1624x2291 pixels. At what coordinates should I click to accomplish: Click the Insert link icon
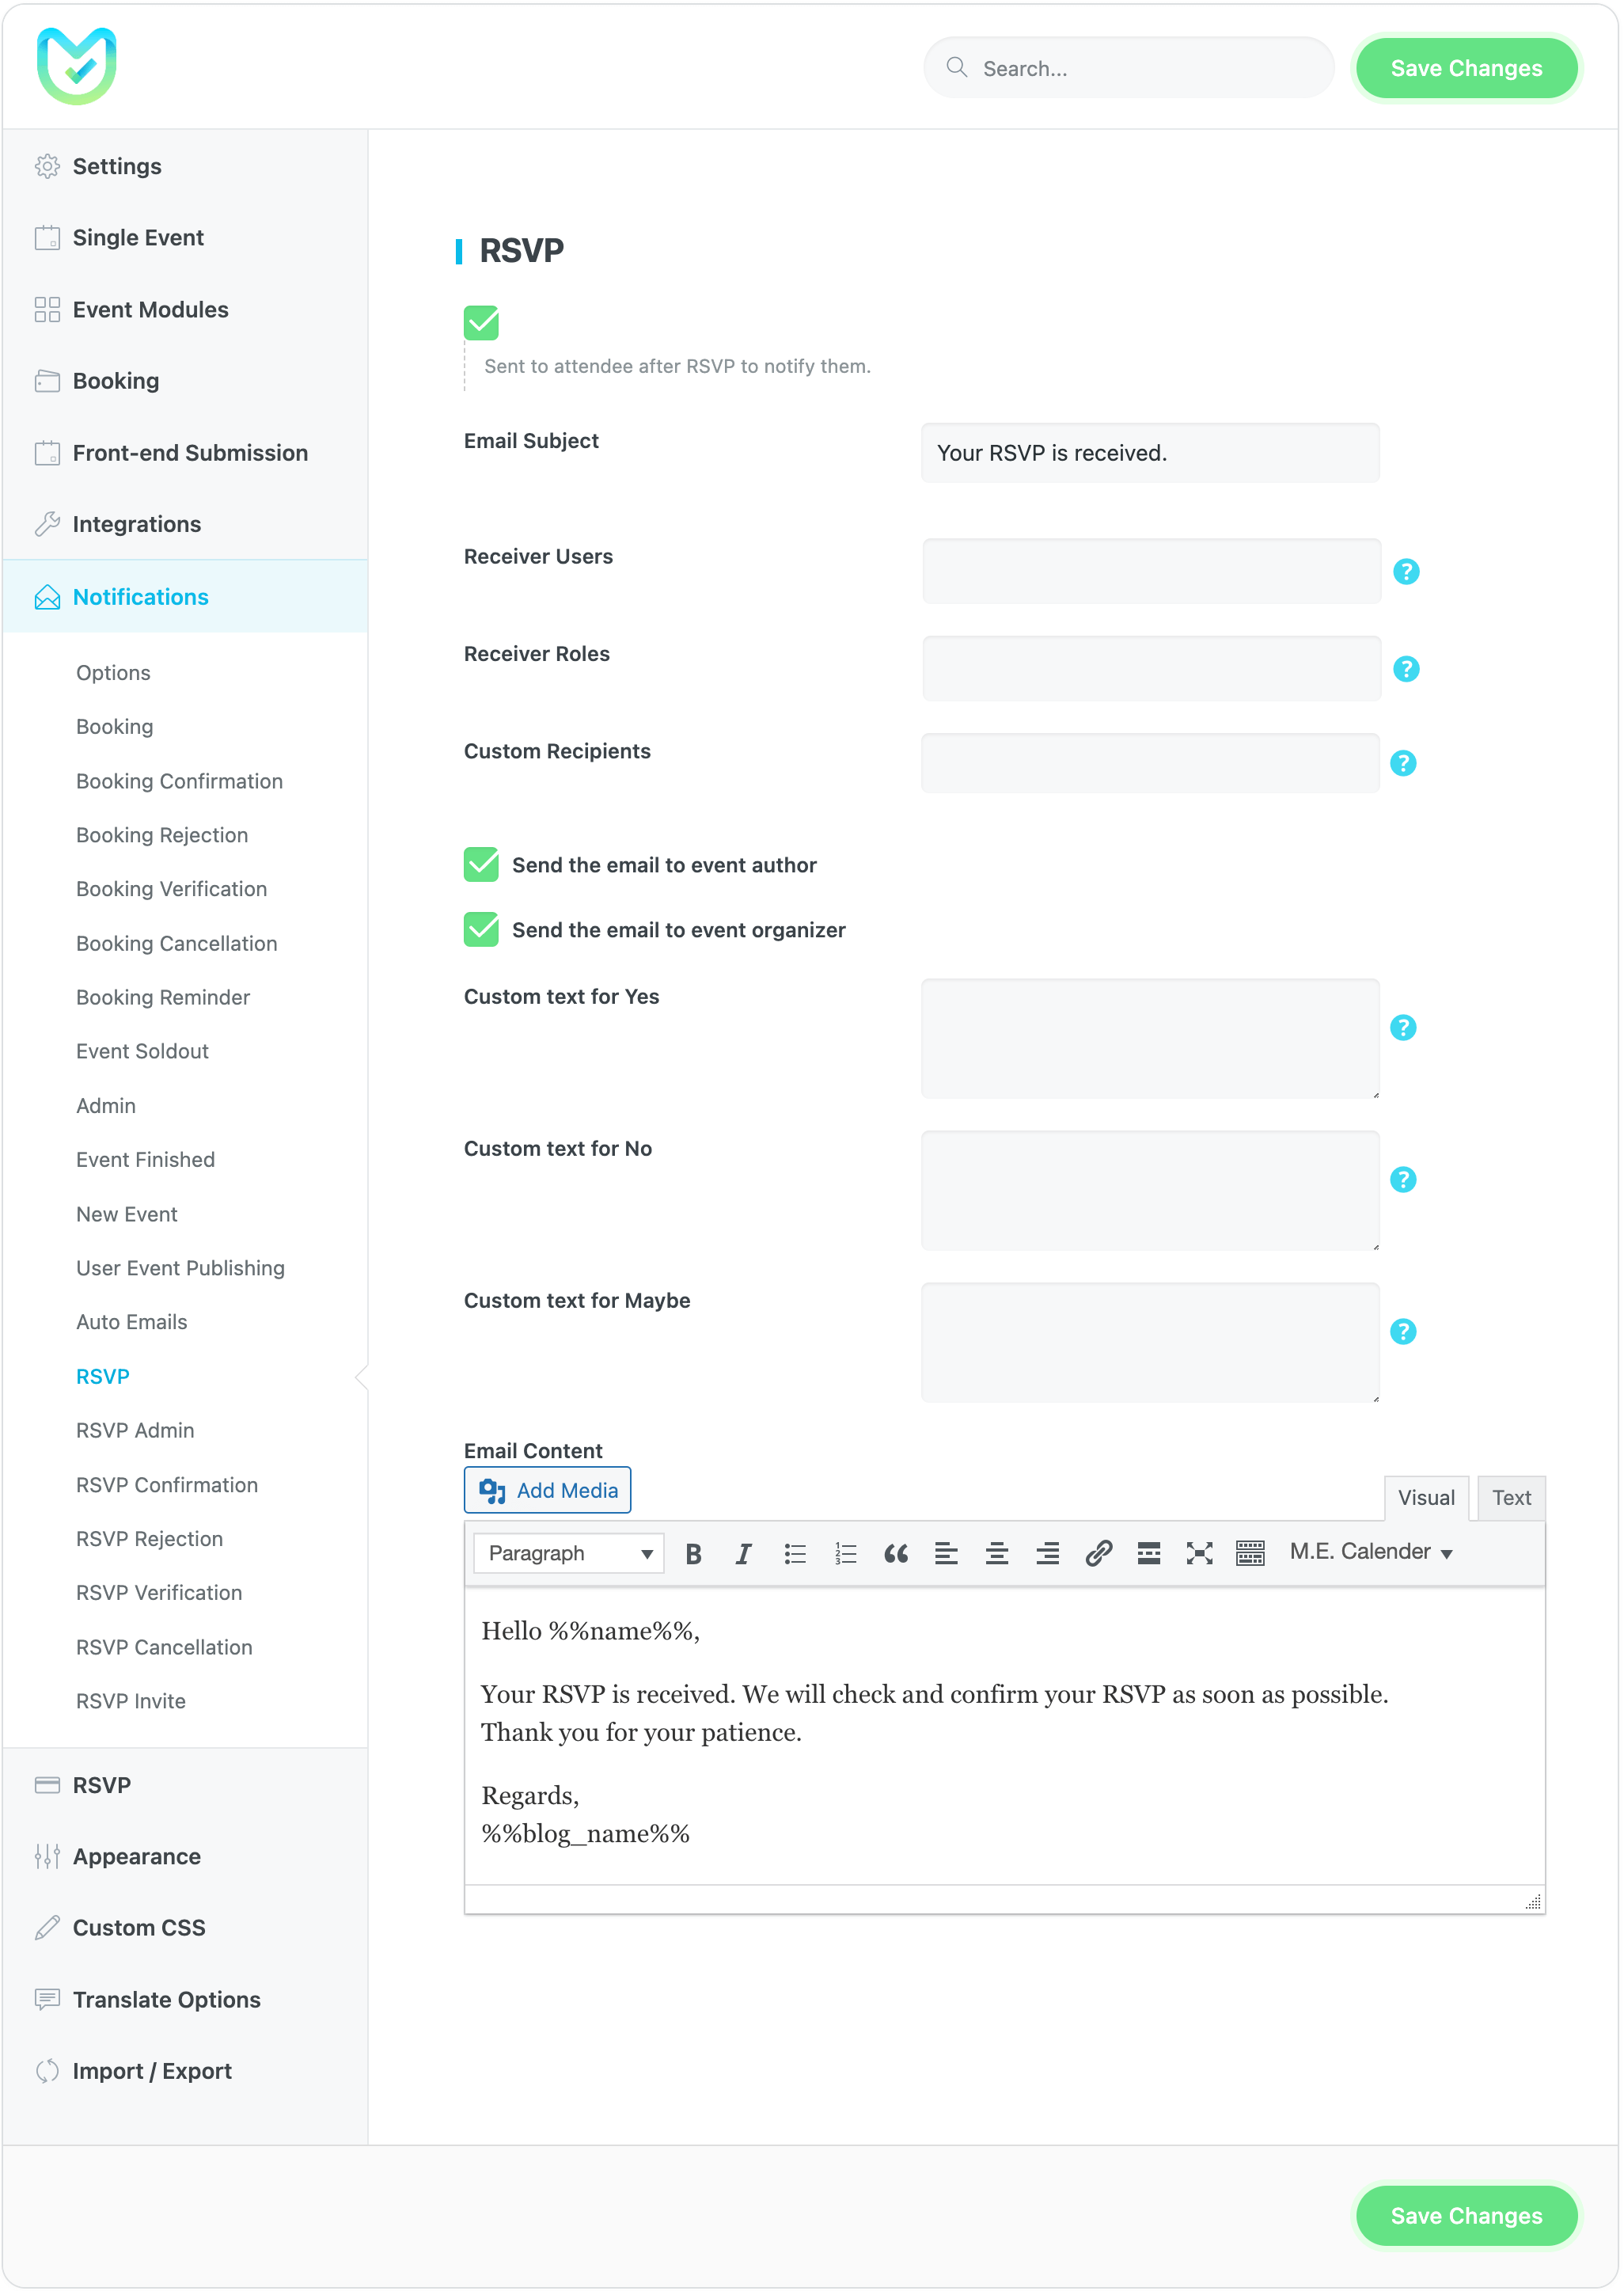(1098, 1553)
